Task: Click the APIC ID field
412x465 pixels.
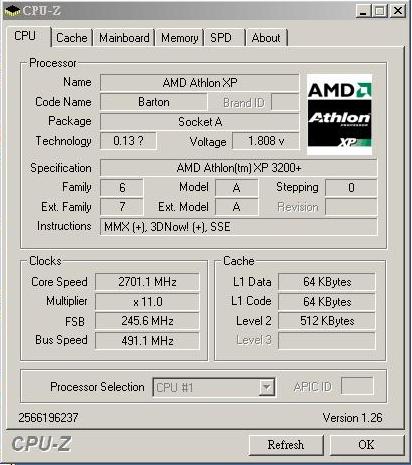Action: click(357, 386)
